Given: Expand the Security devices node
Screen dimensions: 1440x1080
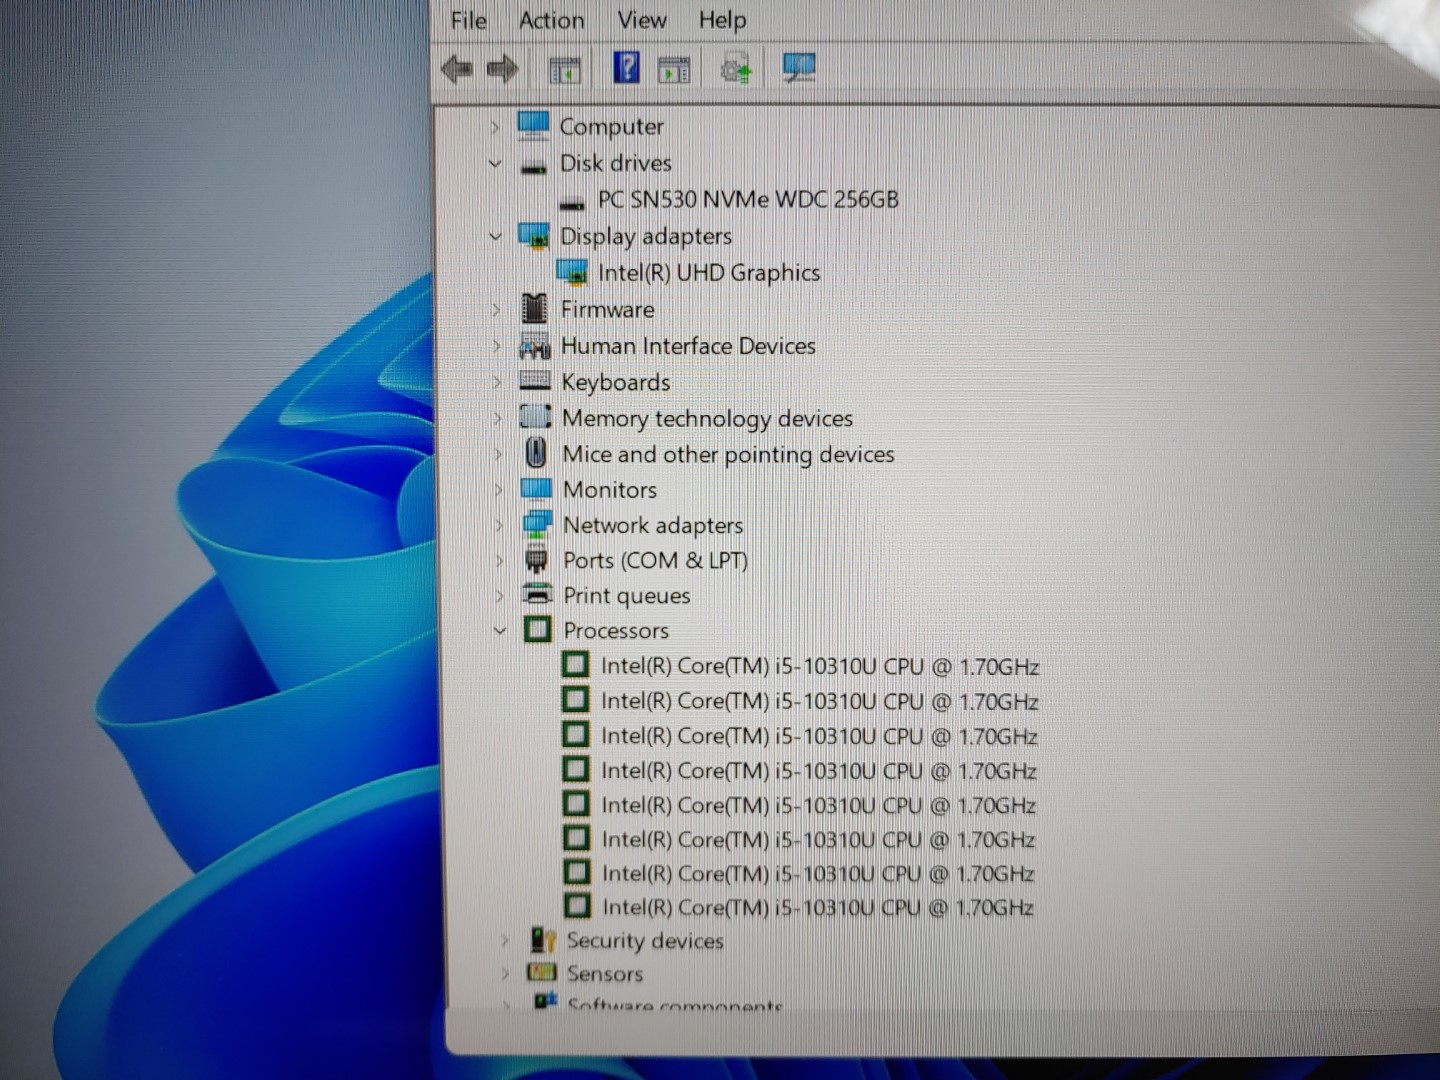Looking at the screenshot, I should (504, 940).
